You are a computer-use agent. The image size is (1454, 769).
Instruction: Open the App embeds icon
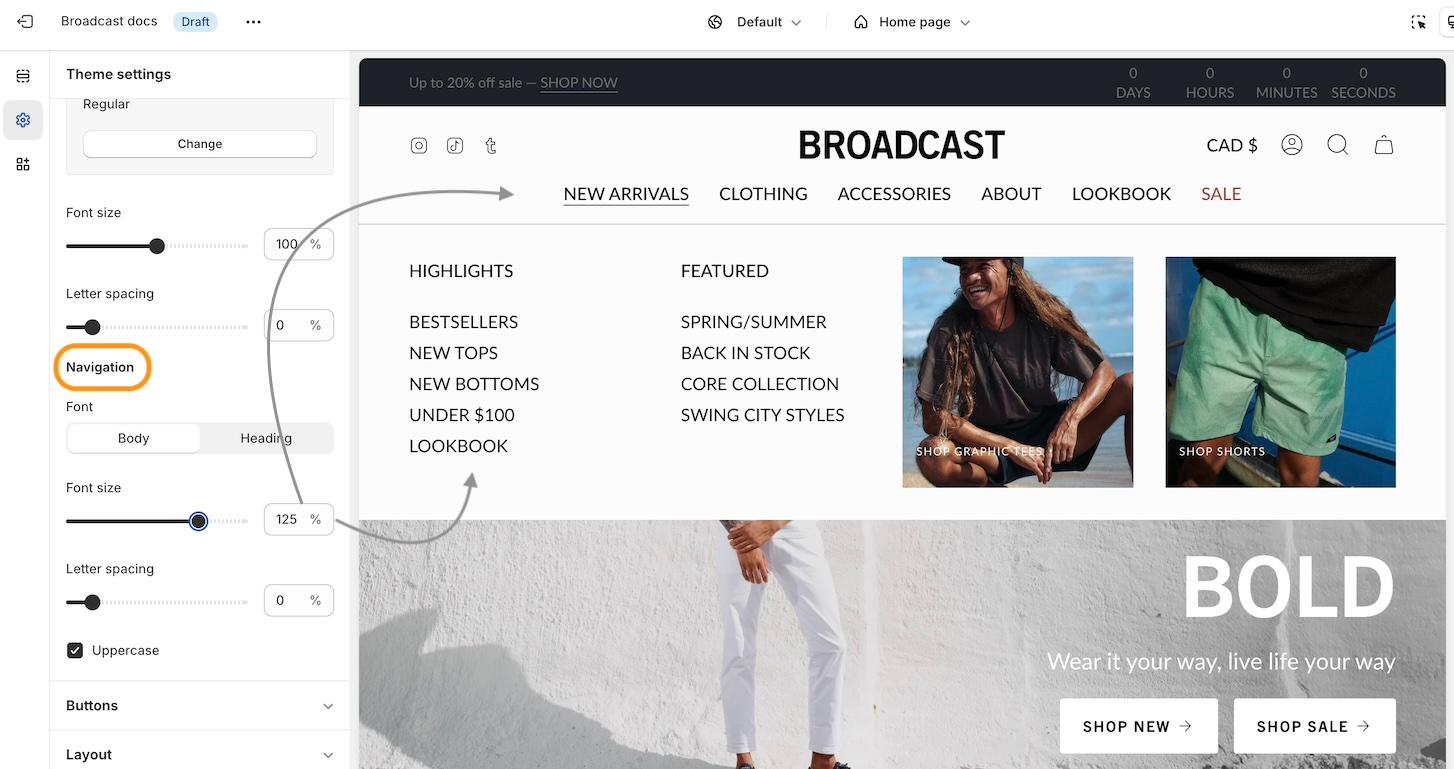coord(23,164)
